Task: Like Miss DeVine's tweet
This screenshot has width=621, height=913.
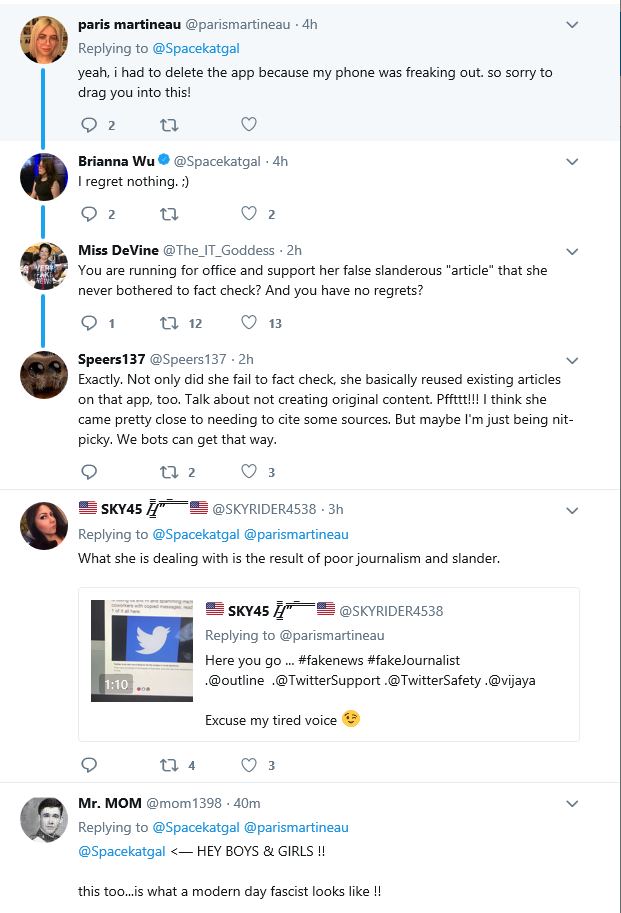Action: pyautogui.click(x=249, y=323)
